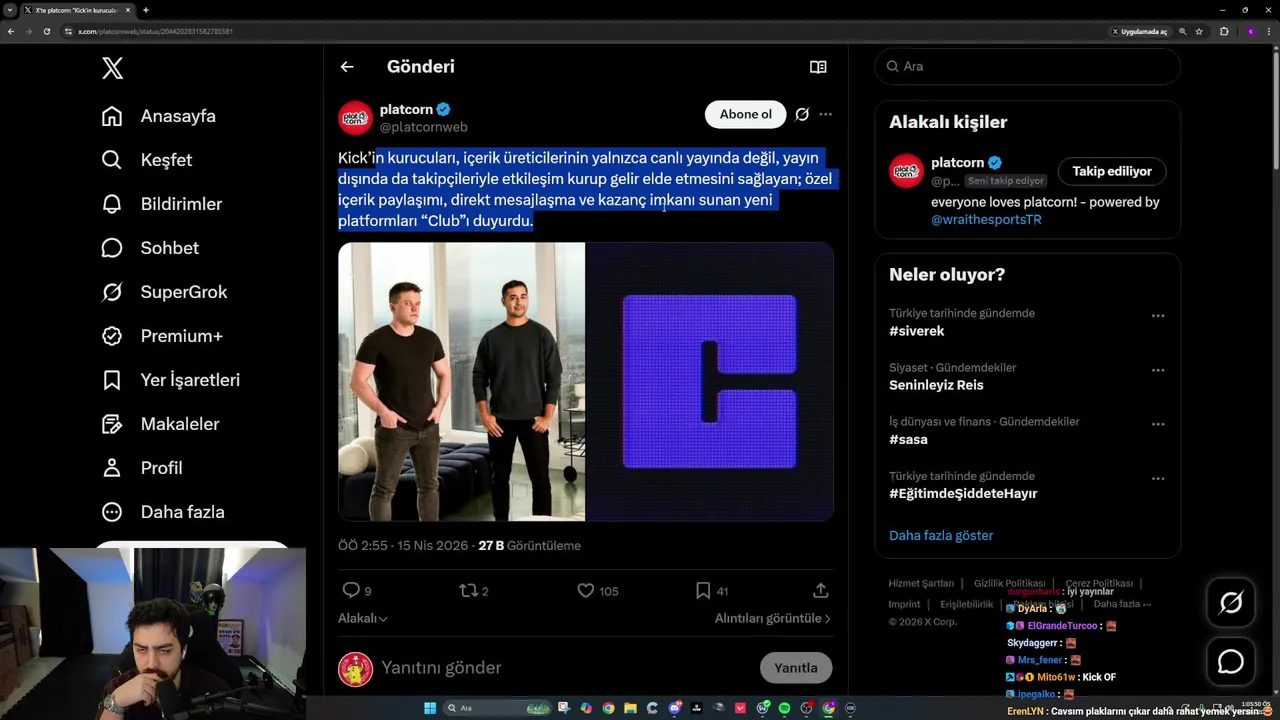Open SuperGrok from sidebar
1280x720 pixels.
pos(165,292)
